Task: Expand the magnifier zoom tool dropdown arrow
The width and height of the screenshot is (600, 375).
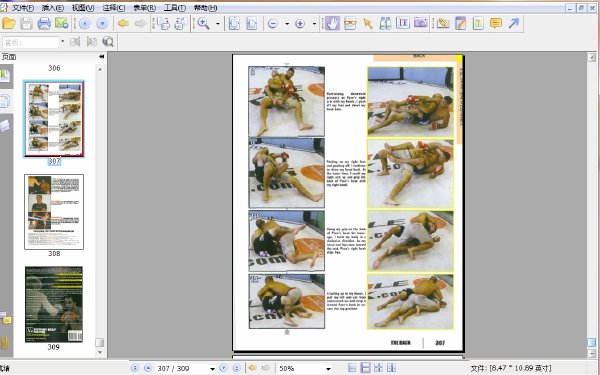Action: [218, 24]
